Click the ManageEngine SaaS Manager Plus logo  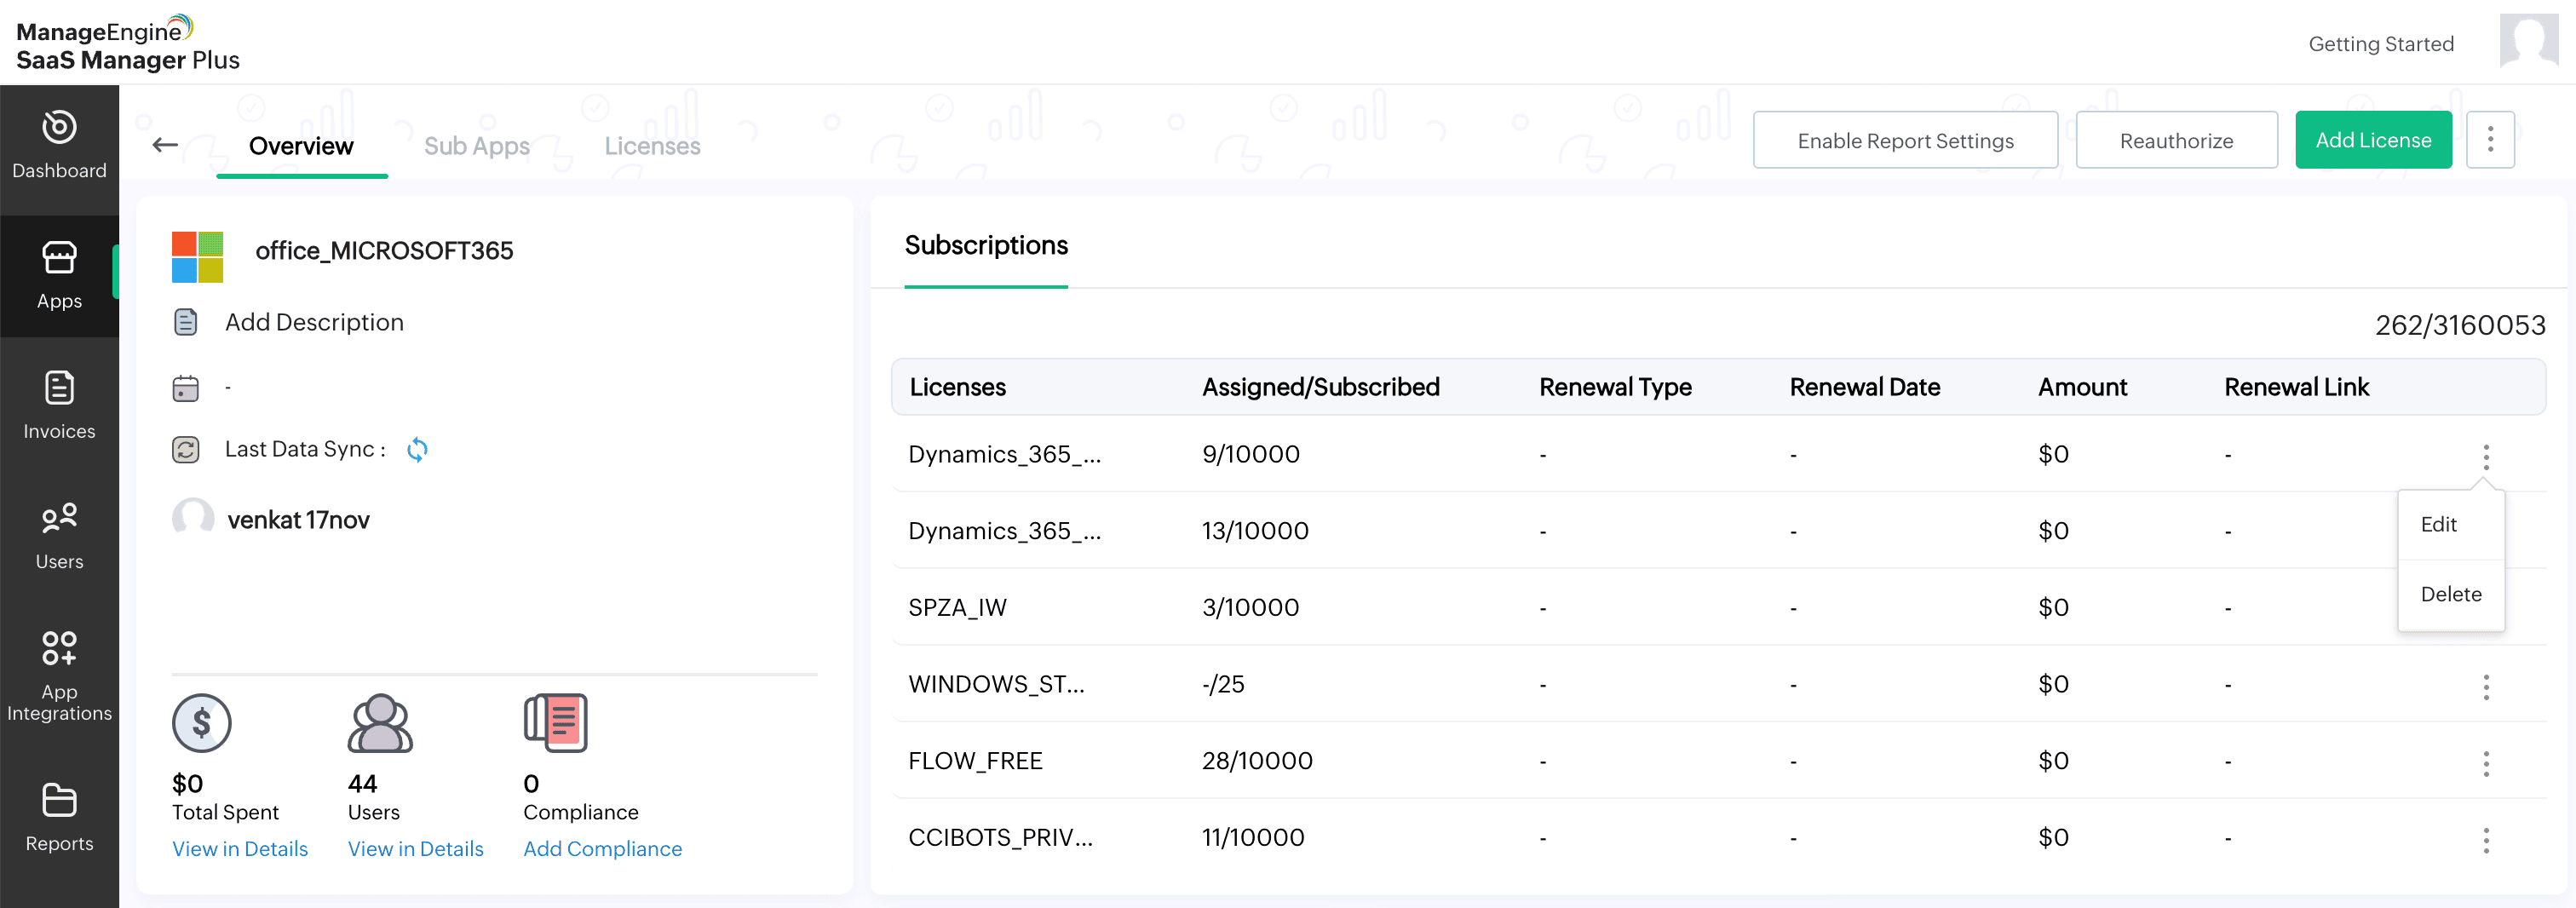tap(128, 44)
